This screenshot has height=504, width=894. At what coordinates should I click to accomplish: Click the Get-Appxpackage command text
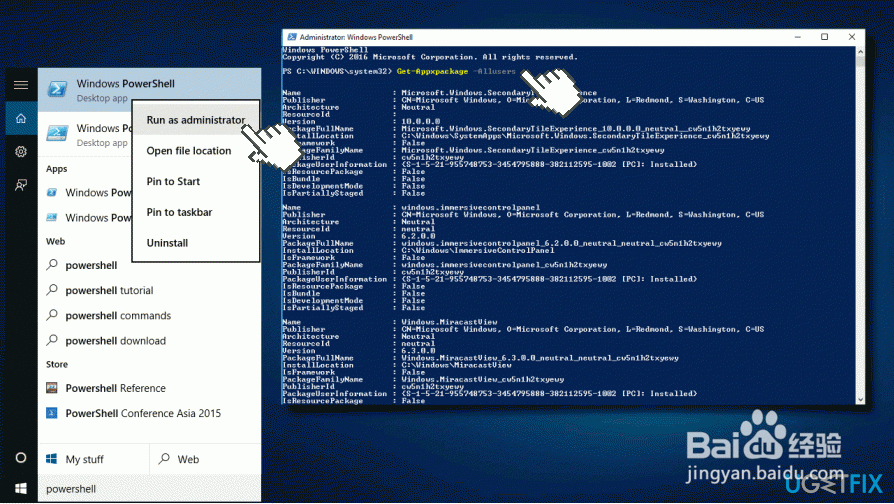[432, 71]
